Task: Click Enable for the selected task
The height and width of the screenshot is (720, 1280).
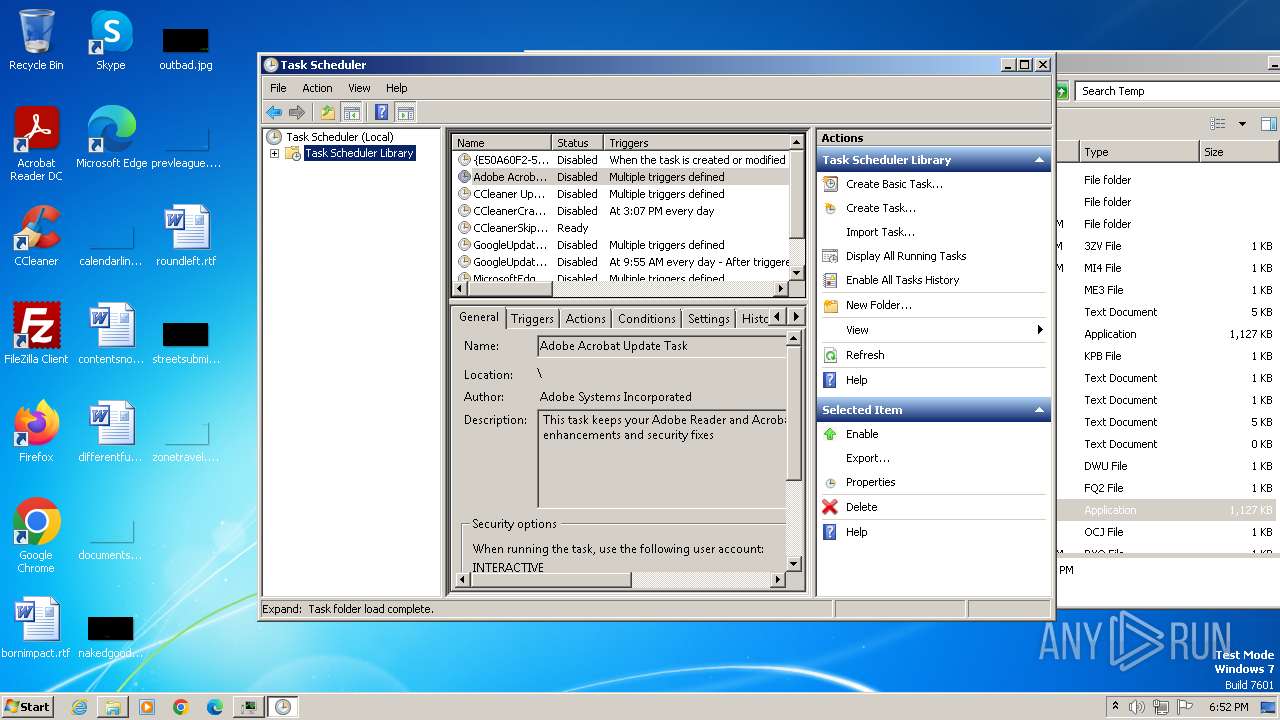Action: tap(862, 434)
